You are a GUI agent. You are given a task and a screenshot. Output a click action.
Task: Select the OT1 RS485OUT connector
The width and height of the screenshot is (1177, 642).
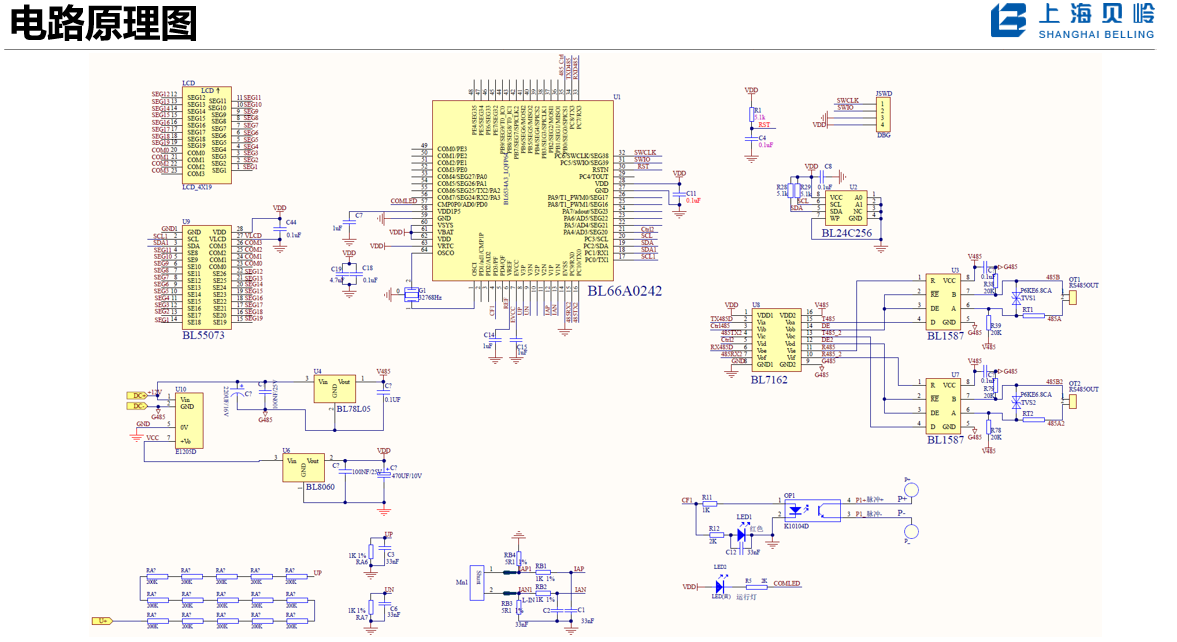coord(1073,297)
